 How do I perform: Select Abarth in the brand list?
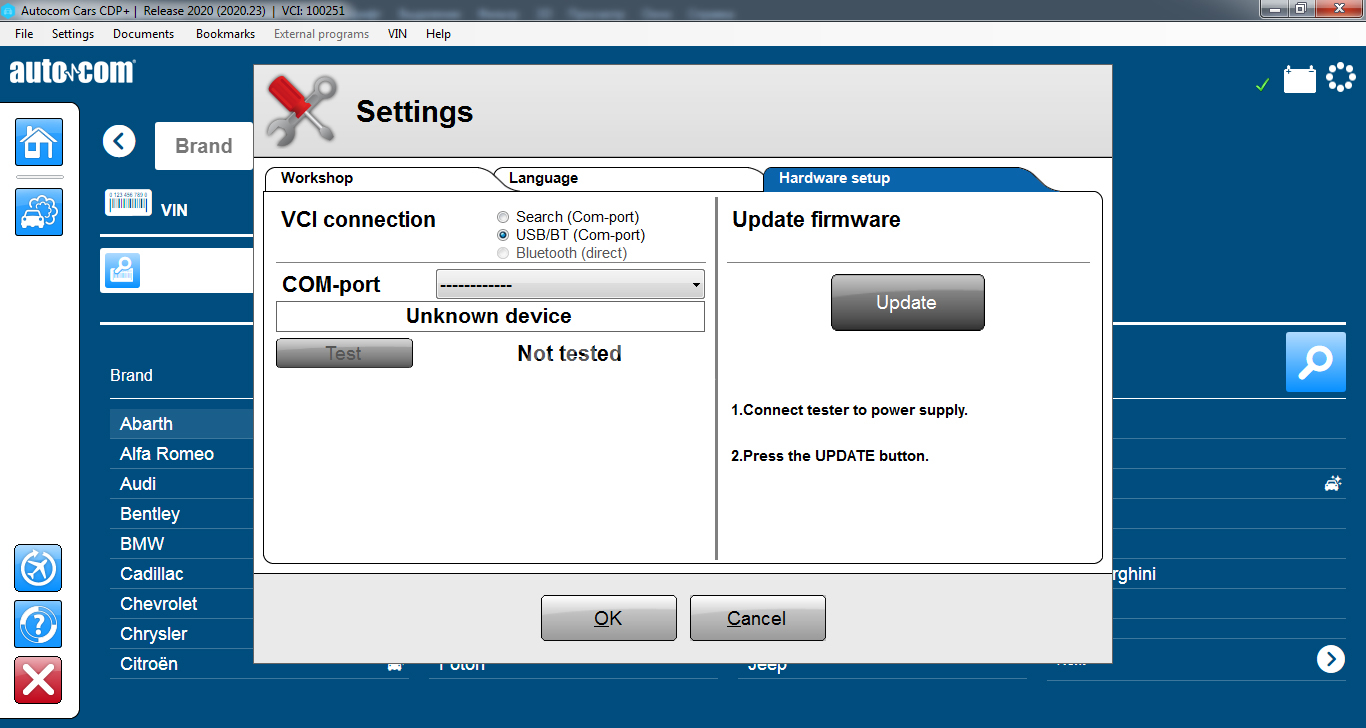[181, 424]
